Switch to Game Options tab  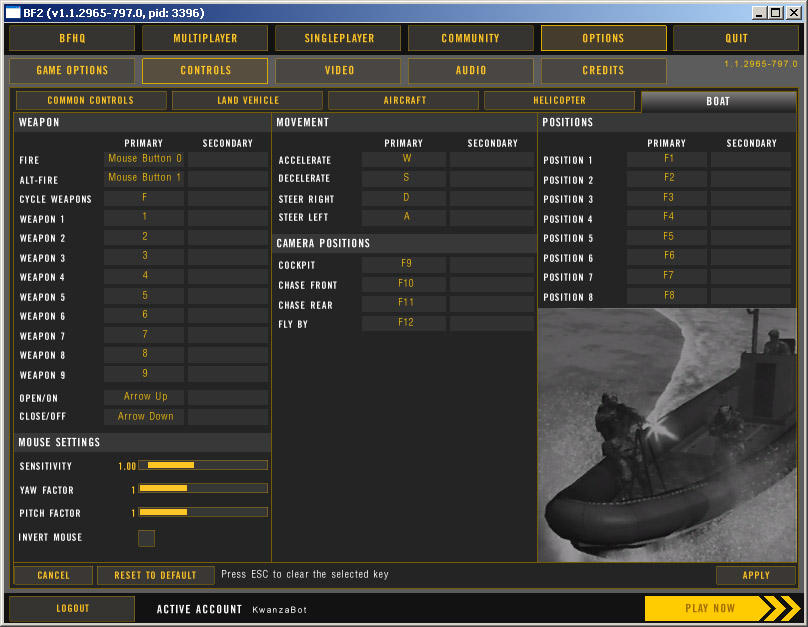point(72,71)
